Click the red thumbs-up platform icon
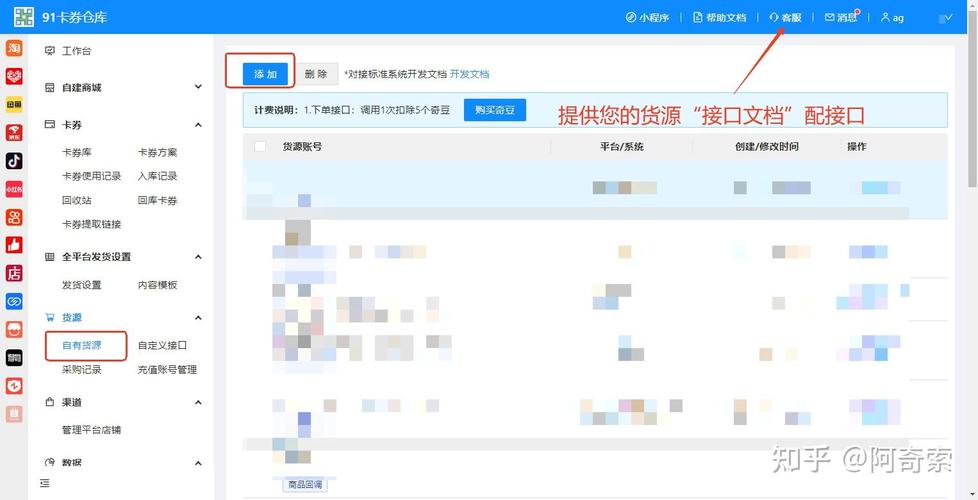 click(14, 245)
